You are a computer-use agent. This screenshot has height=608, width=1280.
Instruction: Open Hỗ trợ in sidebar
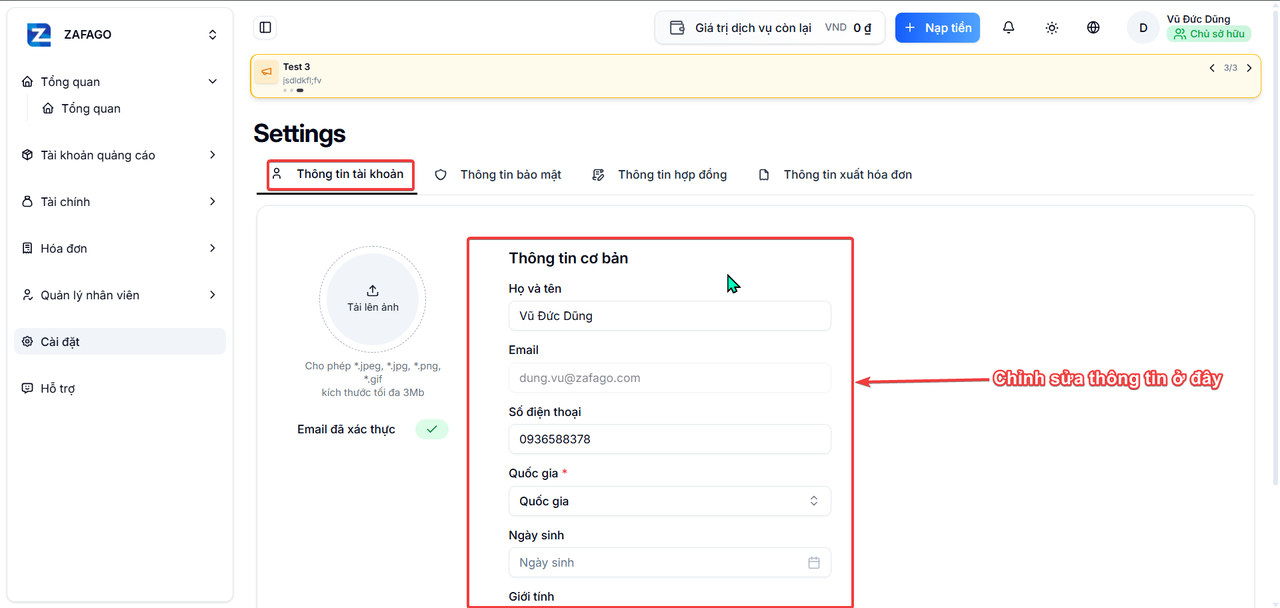pyautogui.click(x=120, y=388)
